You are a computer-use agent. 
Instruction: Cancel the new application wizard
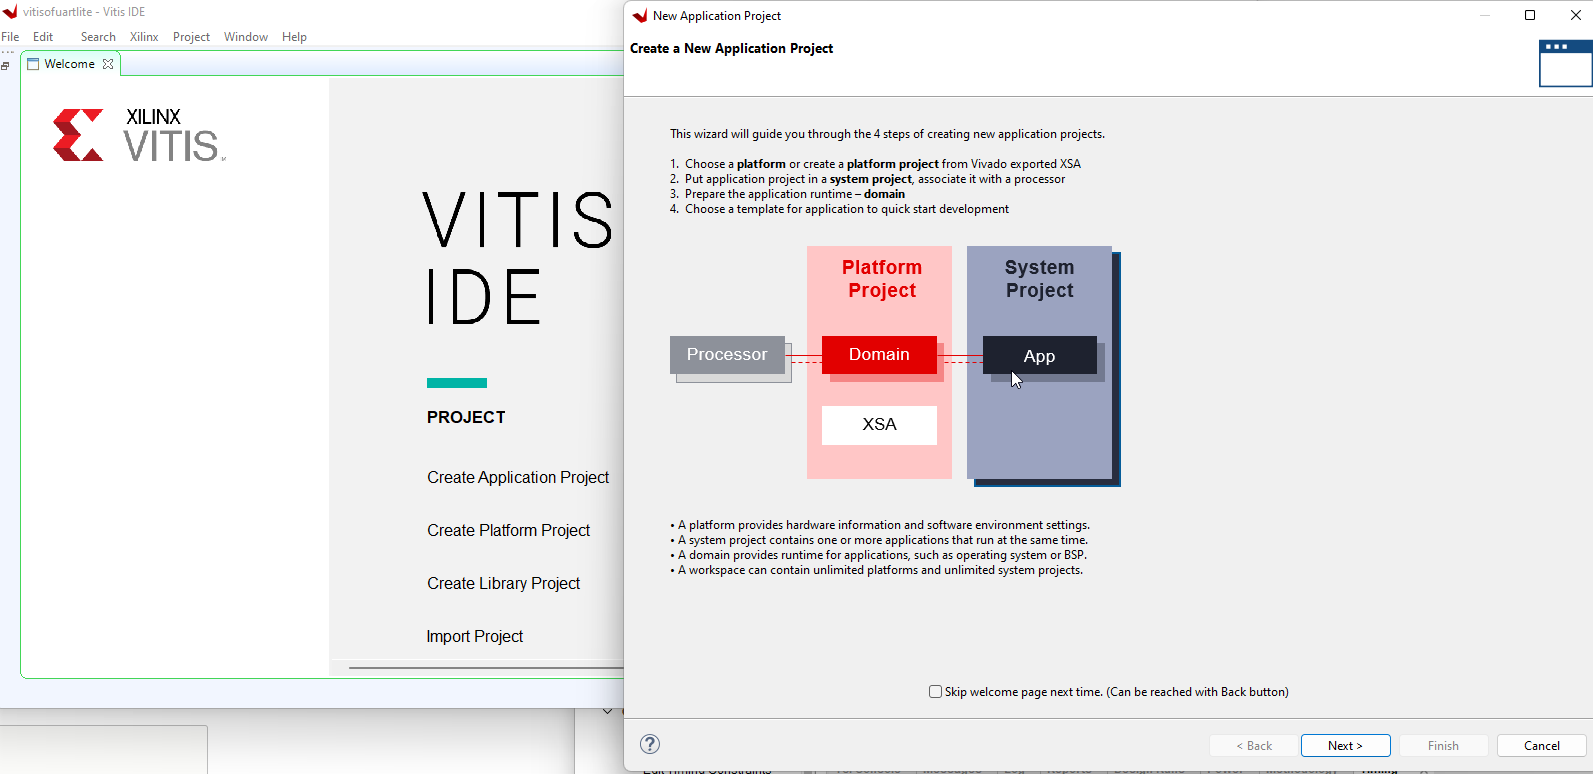1541,746
